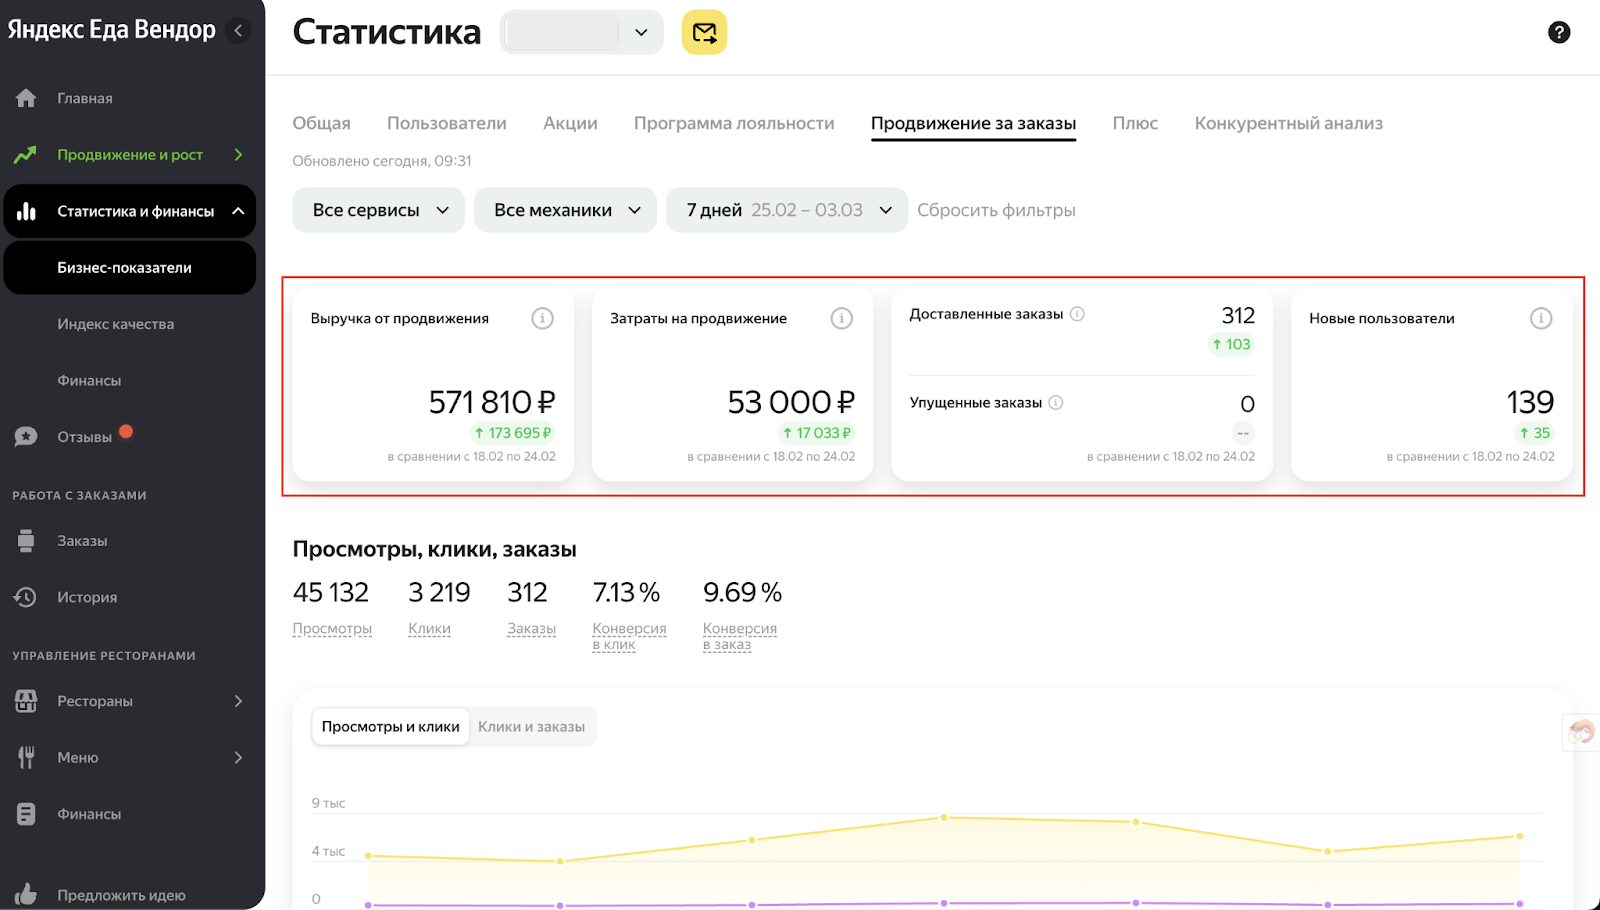Screen dimensions: 1600x910
Task: Open the restaurant selector next to Статистика
Action: (581, 32)
